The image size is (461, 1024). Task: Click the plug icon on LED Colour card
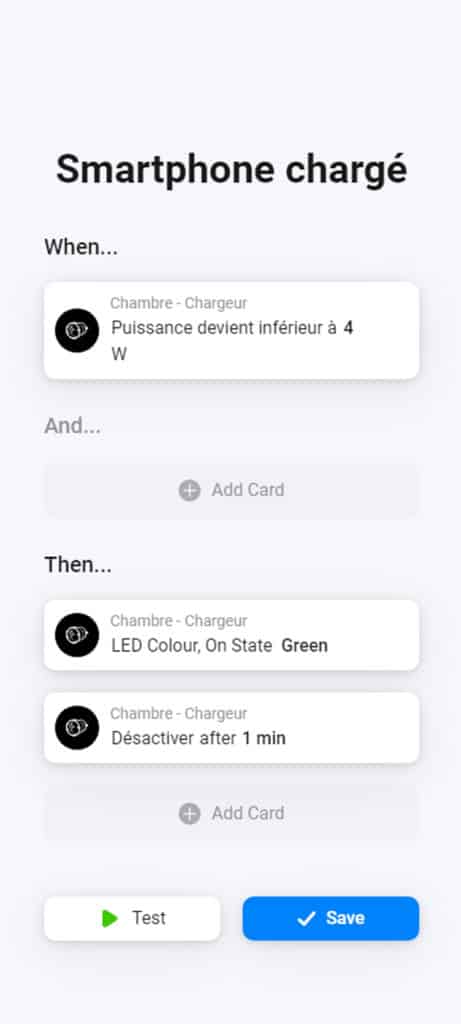pyautogui.click(x=77, y=635)
